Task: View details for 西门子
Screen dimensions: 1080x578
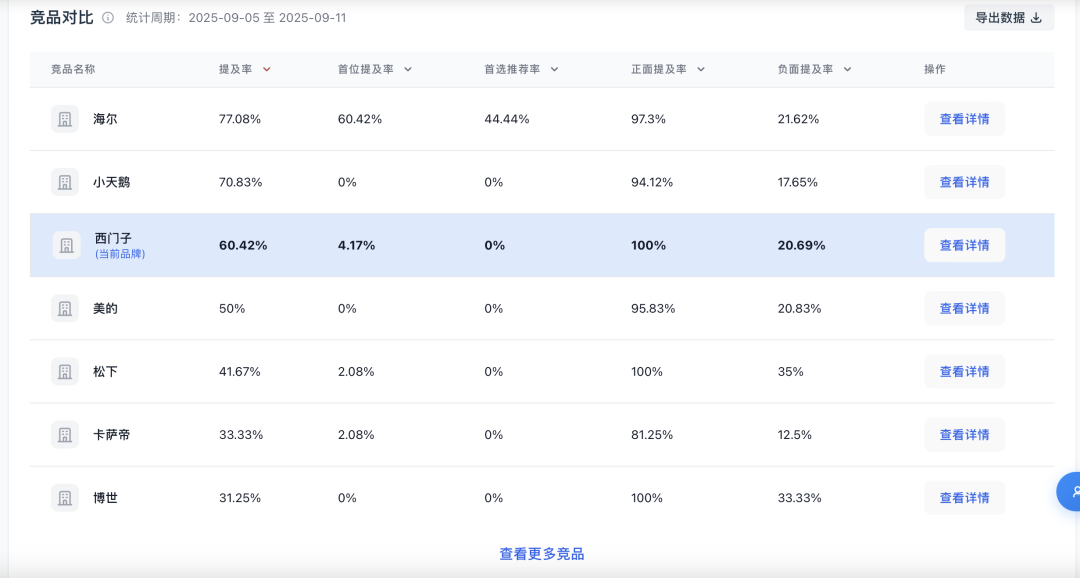Action: [x=964, y=245]
